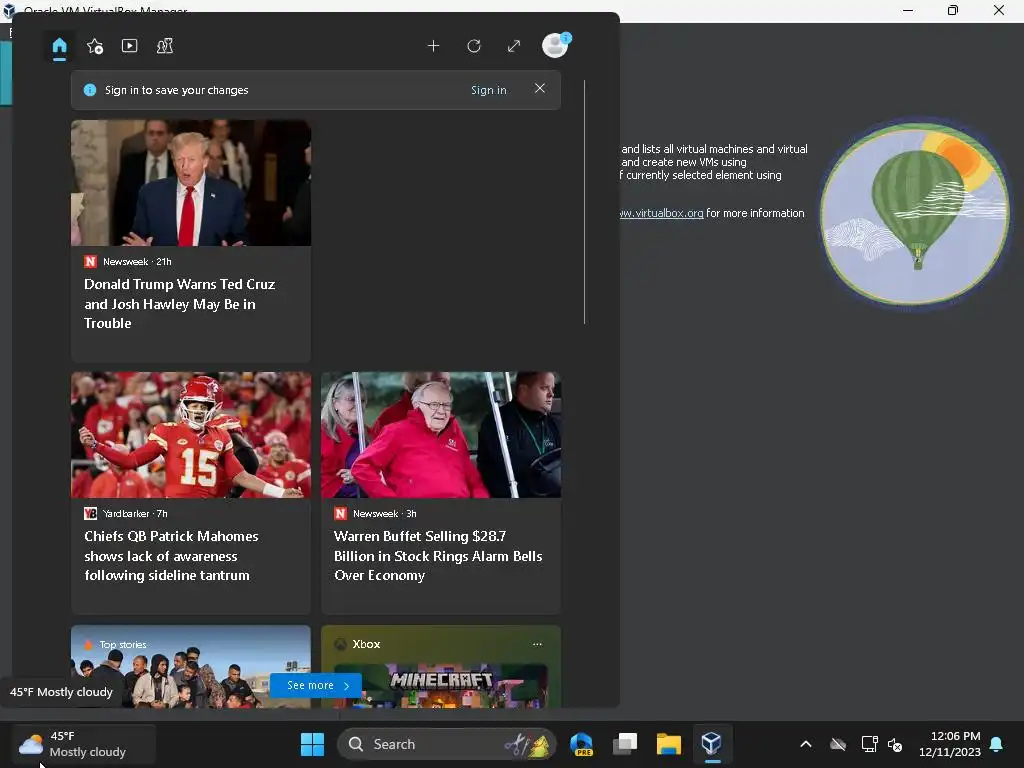Open the notification bell icon
The height and width of the screenshot is (768, 1024).
997,744
